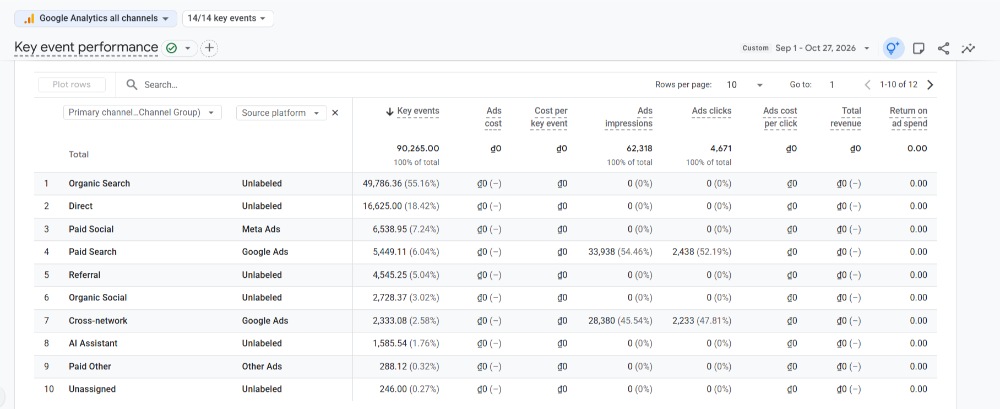The image size is (1000, 409).
Task: Click the 2,438 ads clicks value
Action: [x=685, y=252]
